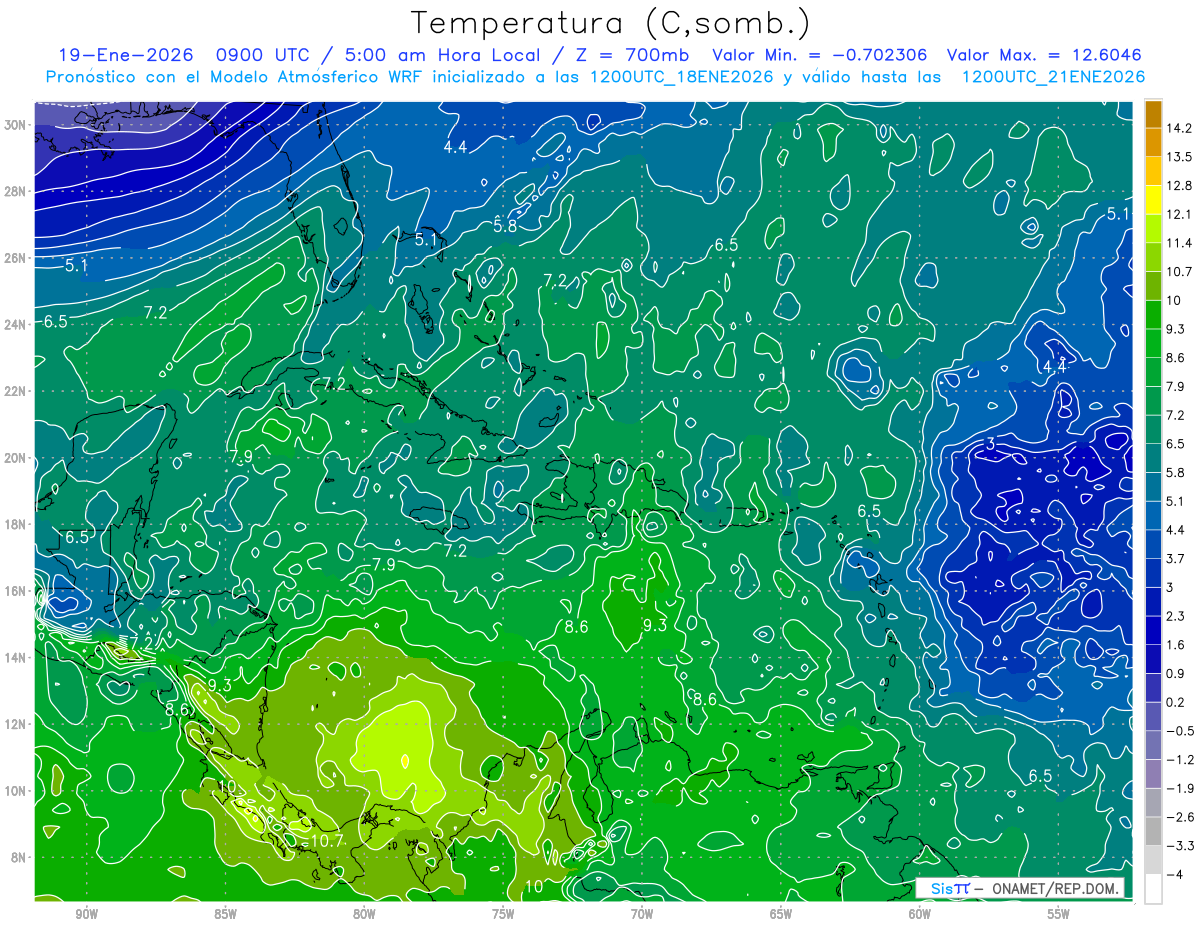Click the "12.1" value on the color scale
This screenshot has width=1200, height=927.
1179,214
